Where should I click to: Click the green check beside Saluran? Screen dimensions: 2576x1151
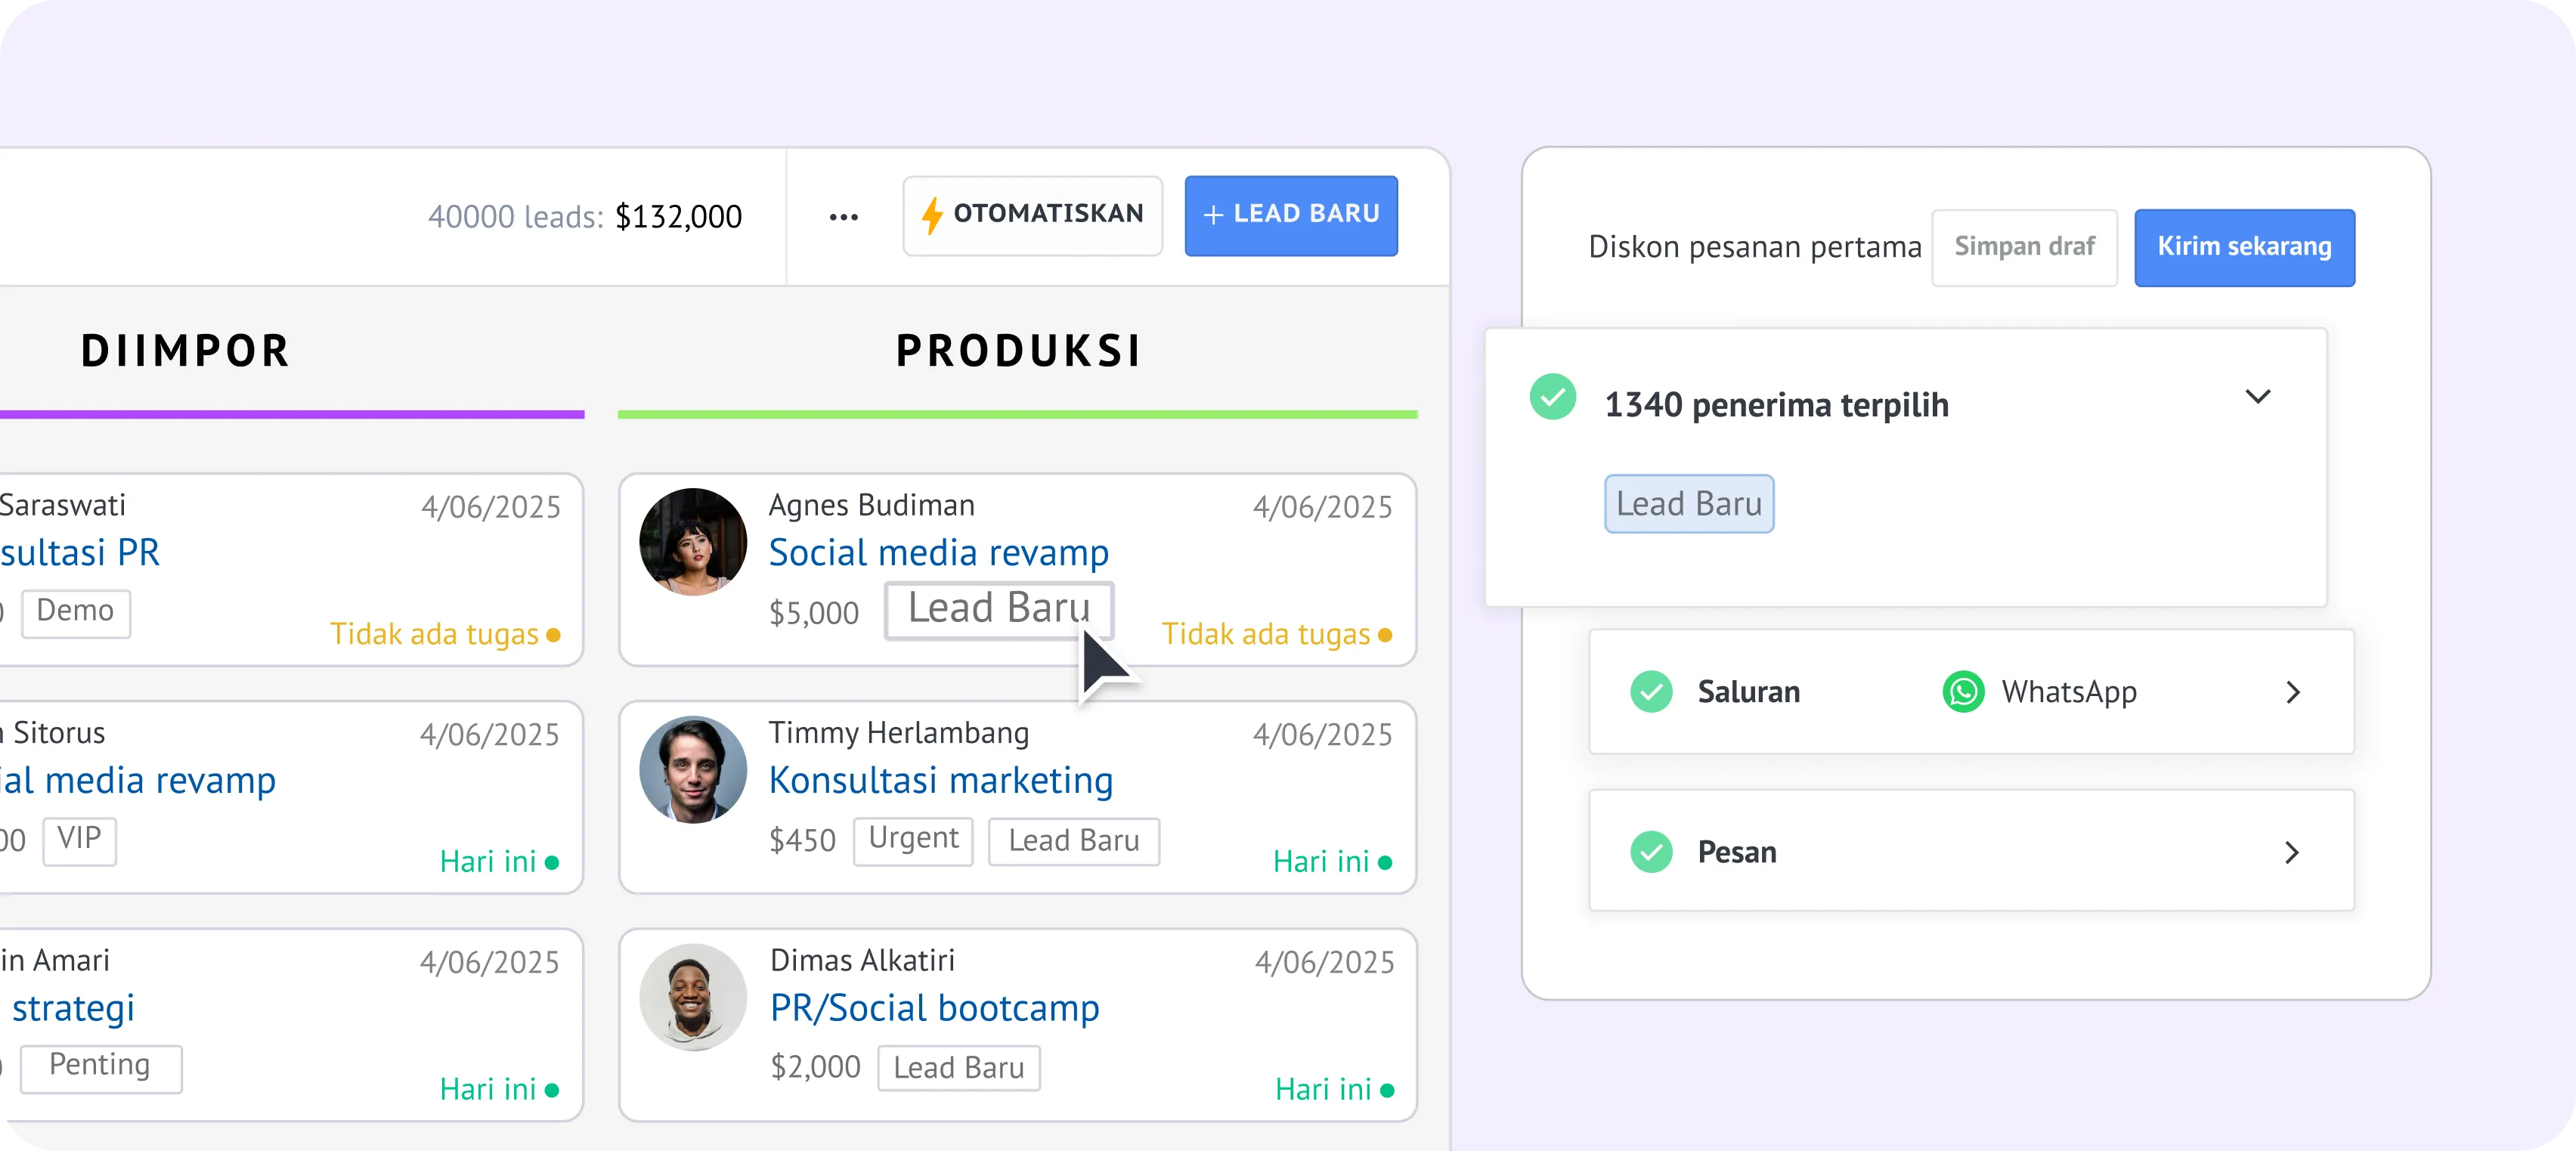(x=1651, y=692)
